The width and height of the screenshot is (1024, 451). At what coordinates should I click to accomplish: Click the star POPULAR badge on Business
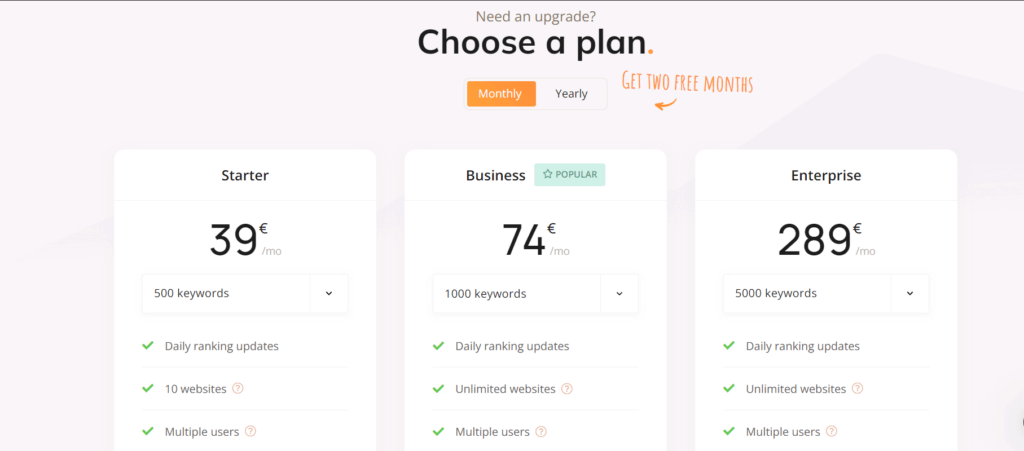pos(569,175)
